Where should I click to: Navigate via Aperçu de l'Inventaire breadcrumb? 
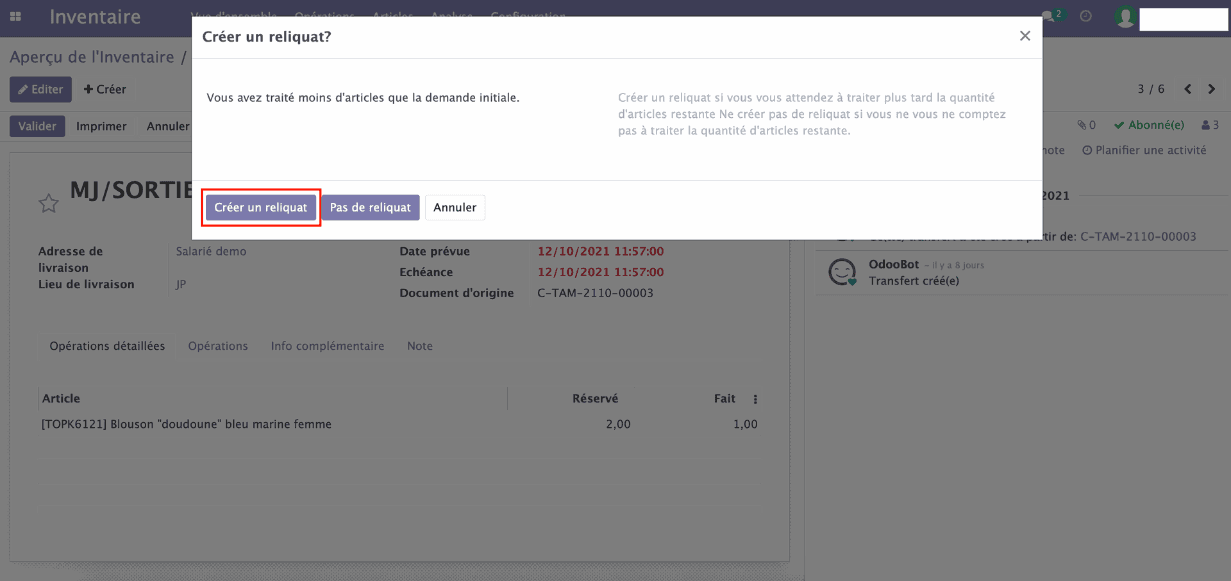click(90, 56)
